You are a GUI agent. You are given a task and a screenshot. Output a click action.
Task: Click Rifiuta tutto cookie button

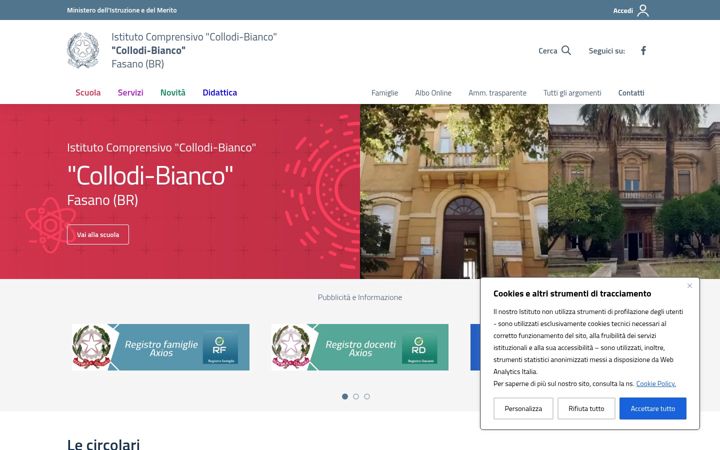click(586, 408)
